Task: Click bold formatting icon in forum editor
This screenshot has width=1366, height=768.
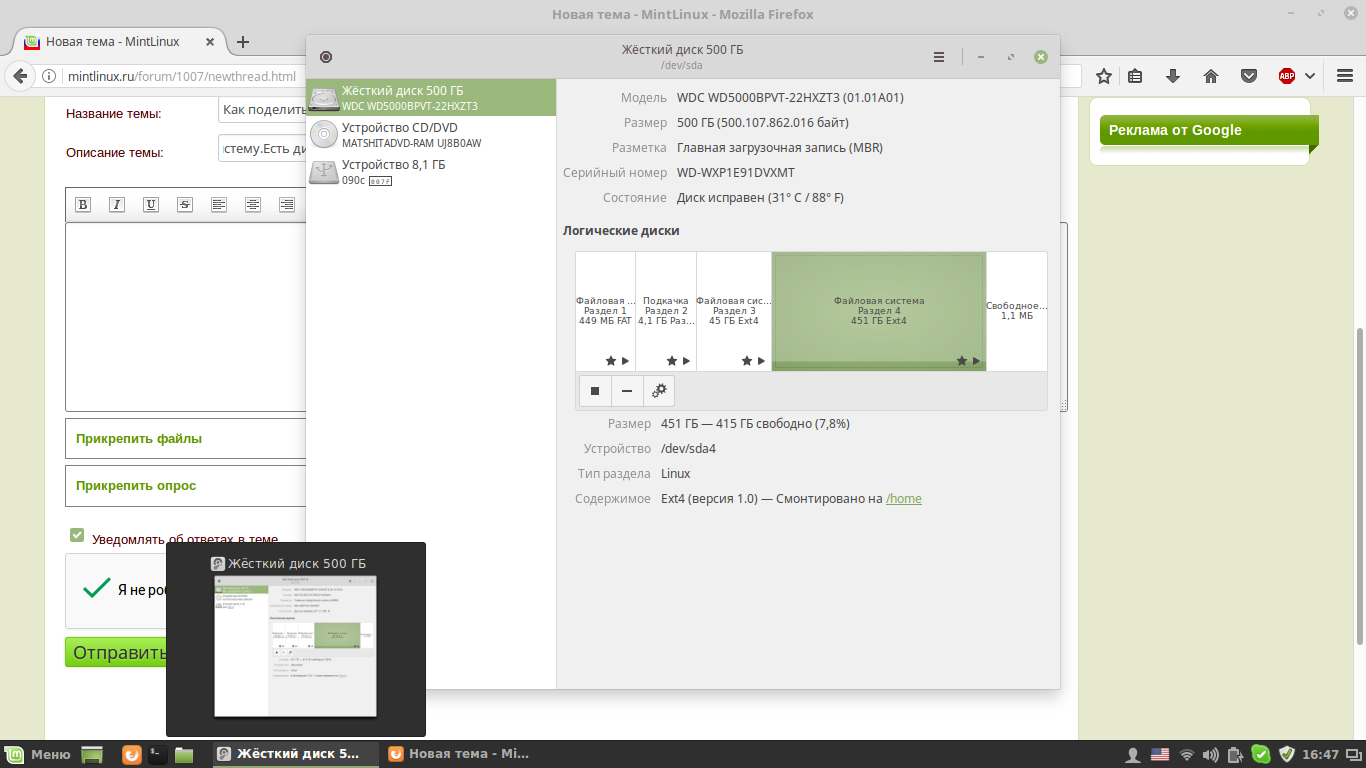Action: [83, 204]
